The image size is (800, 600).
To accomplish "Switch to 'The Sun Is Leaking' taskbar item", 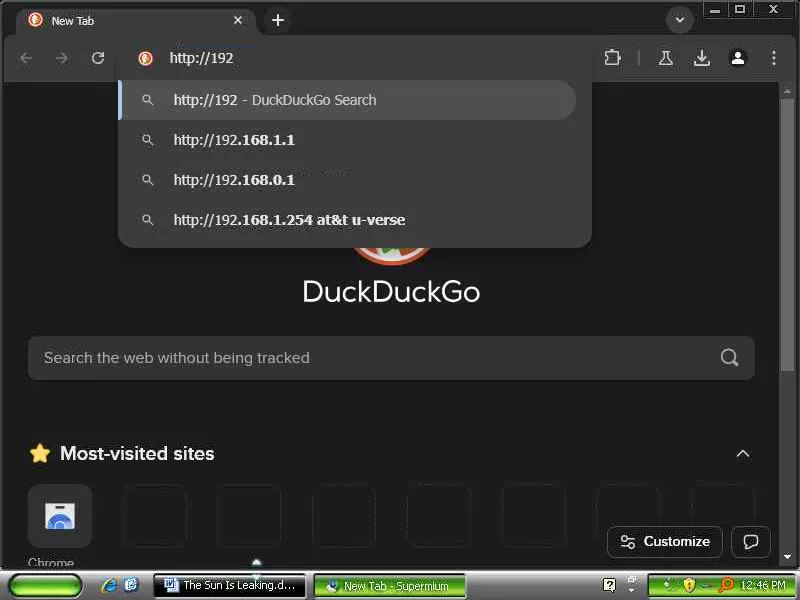I will [x=230, y=585].
